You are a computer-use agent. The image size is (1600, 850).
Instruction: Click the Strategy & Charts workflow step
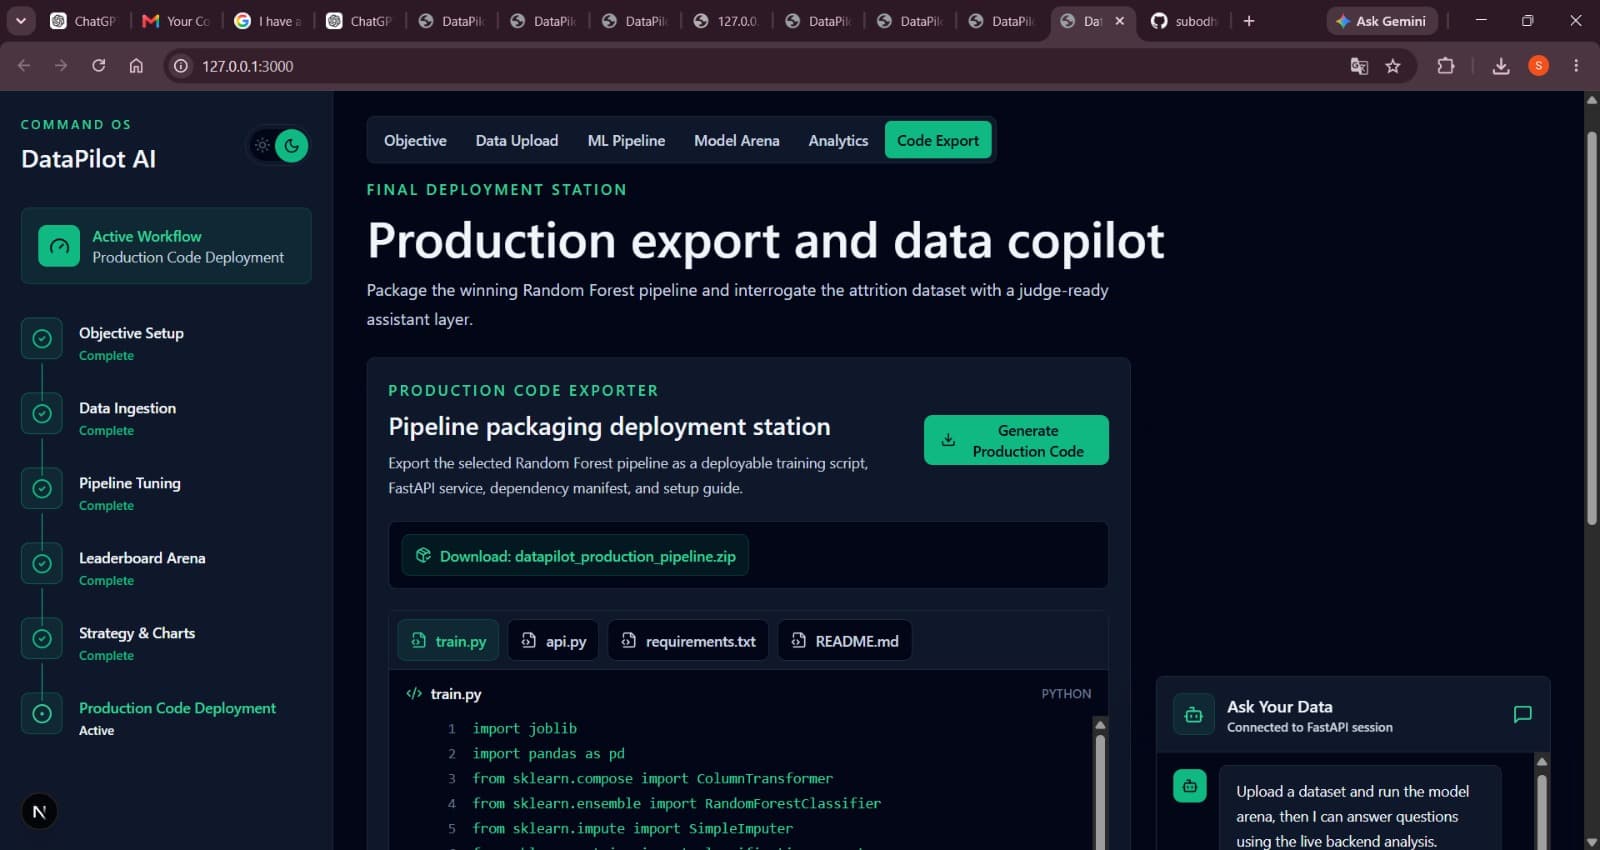(x=166, y=643)
